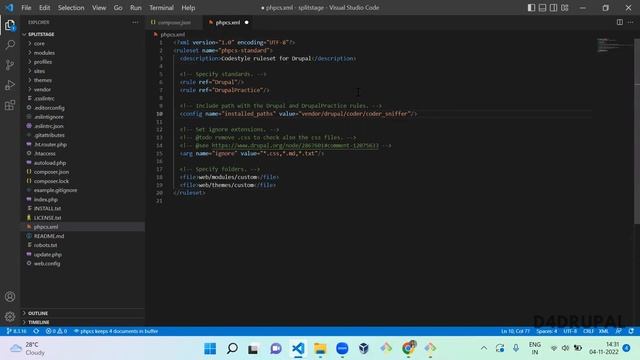Open the Source Control view
Viewport: 640px width, 360px height.
10,64
